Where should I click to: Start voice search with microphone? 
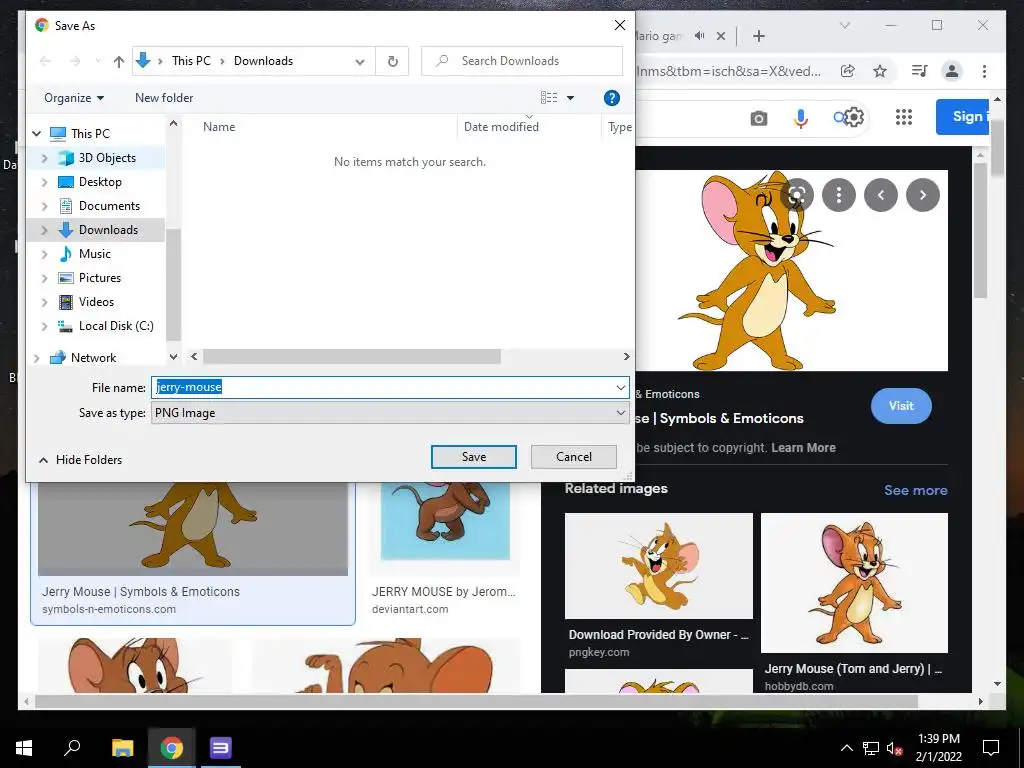click(801, 118)
